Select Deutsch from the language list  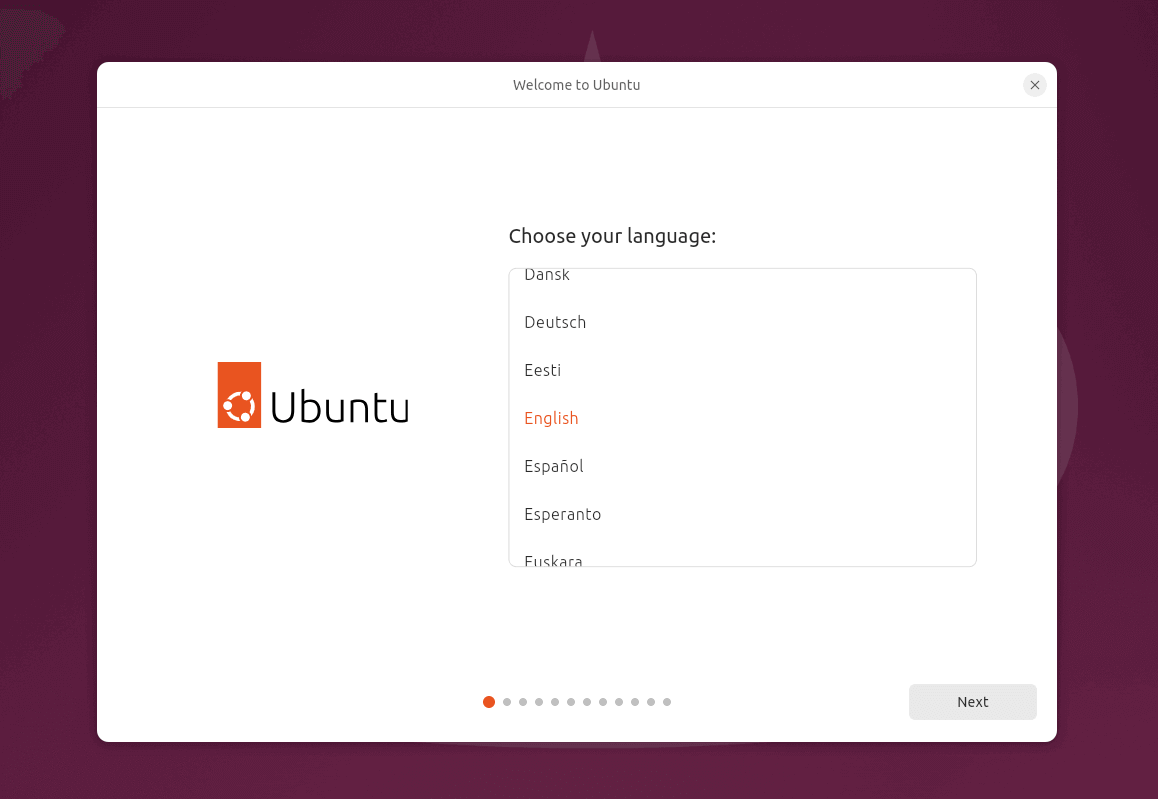[x=742, y=322]
